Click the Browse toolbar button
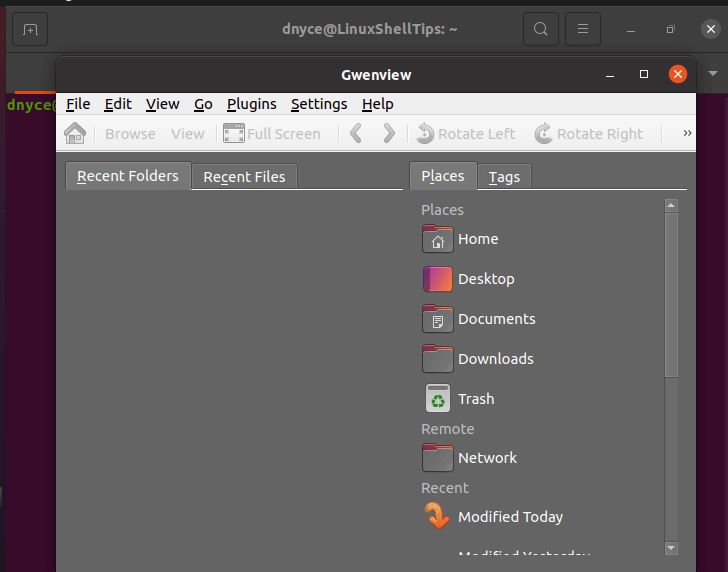728x572 pixels. point(130,134)
